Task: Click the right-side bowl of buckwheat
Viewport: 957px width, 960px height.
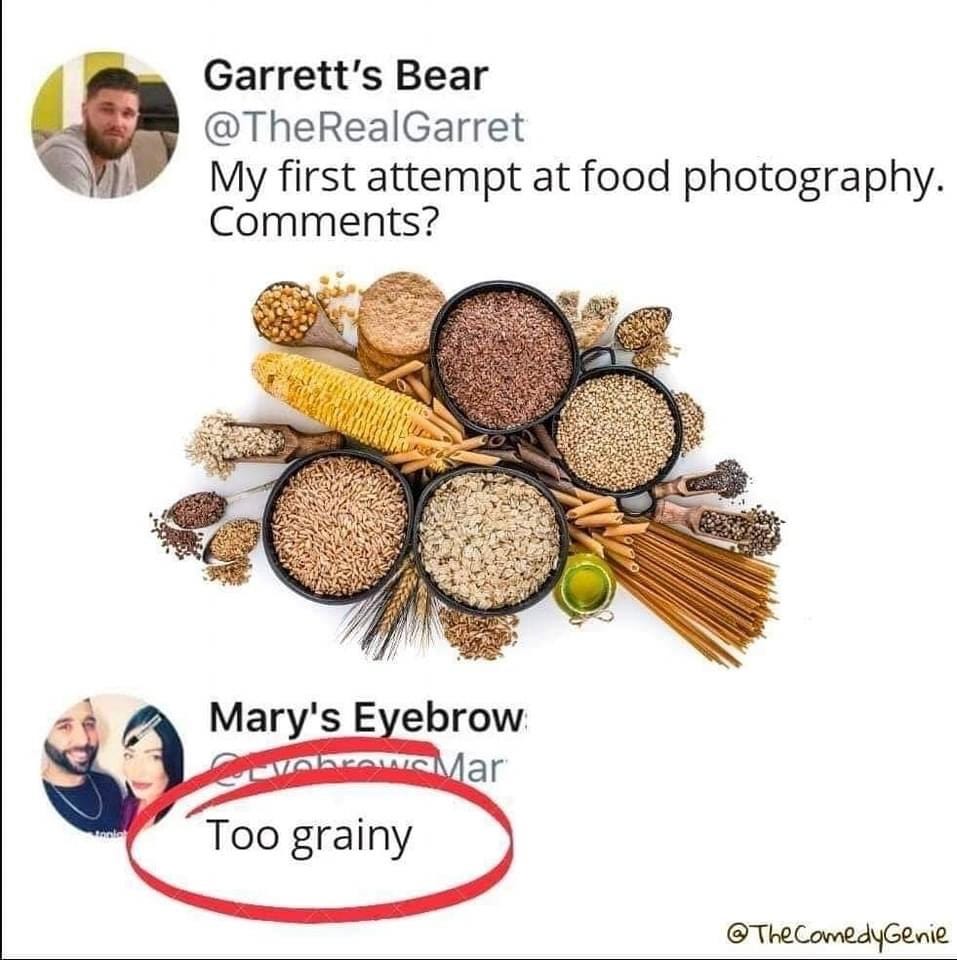Action: [x=617, y=432]
